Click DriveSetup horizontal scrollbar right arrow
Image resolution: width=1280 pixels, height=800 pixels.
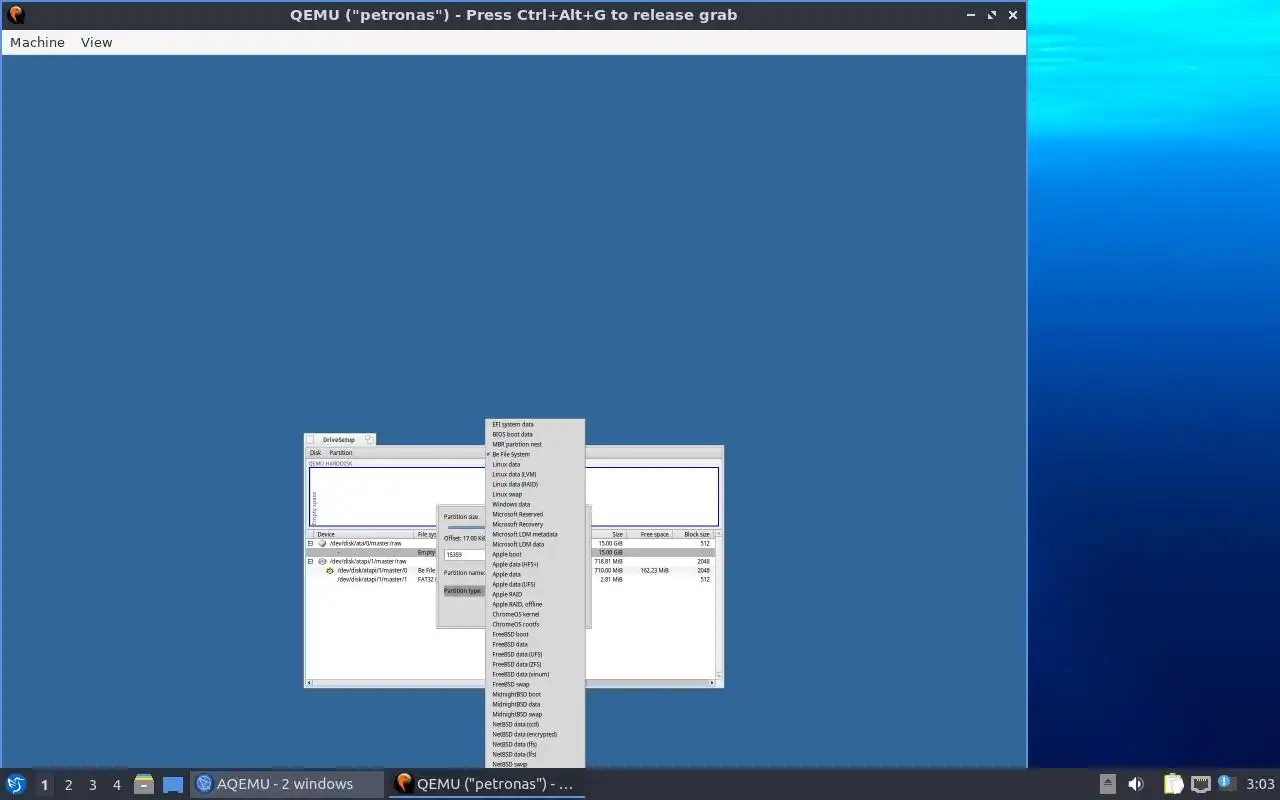[712, 683]
